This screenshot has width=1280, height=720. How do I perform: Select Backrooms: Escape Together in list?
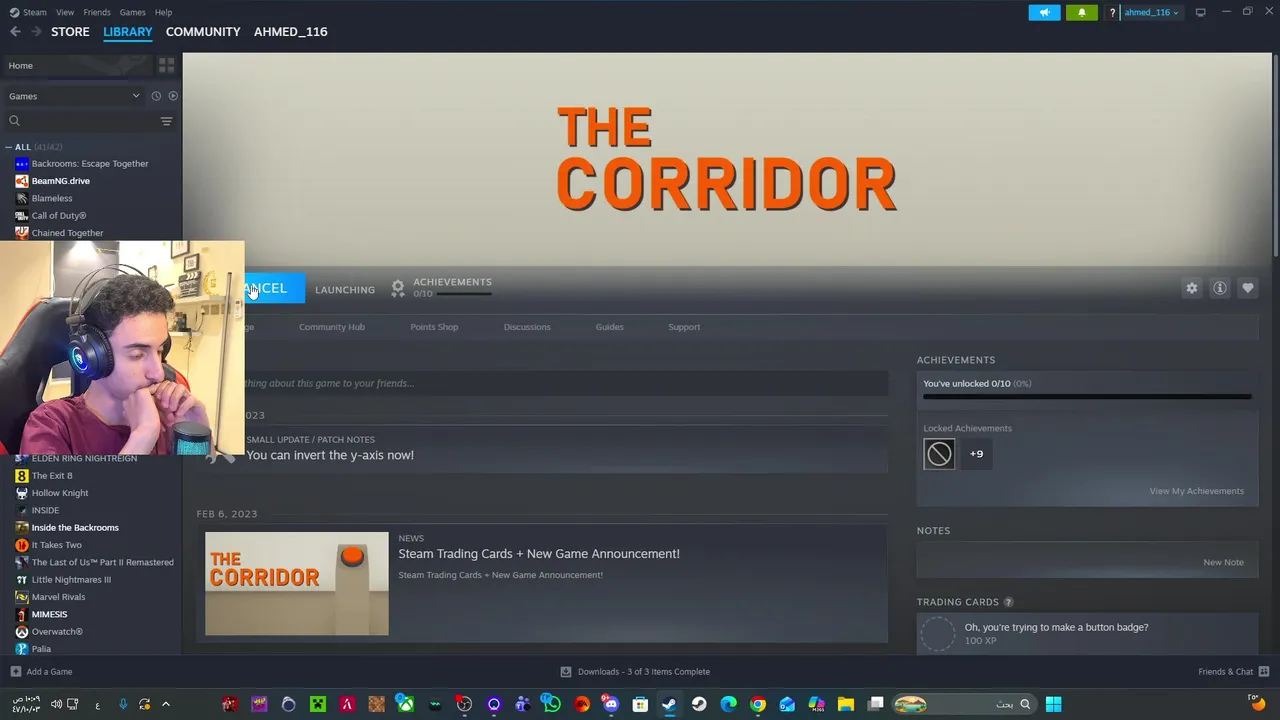pos(90,164)
